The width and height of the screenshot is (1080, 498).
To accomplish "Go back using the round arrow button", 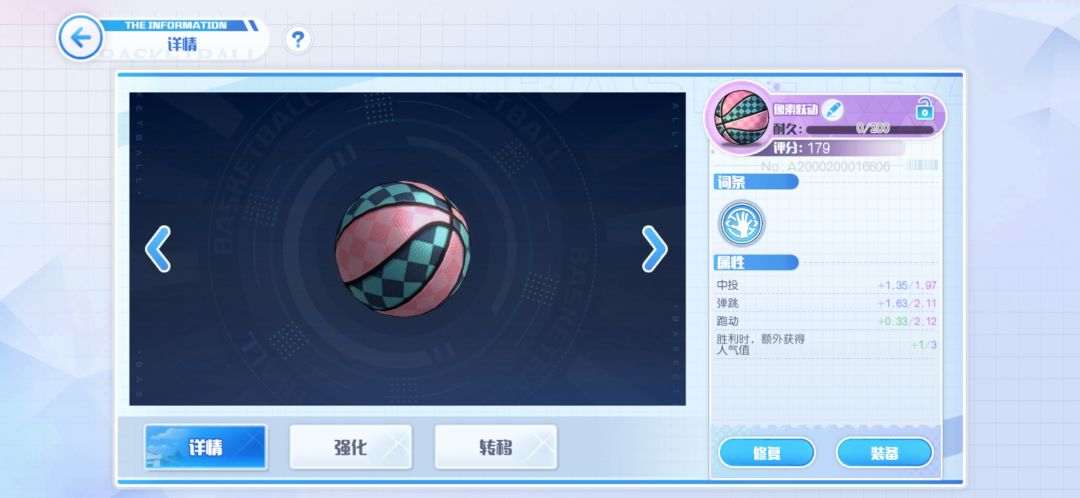I will (x=81, y=37).
